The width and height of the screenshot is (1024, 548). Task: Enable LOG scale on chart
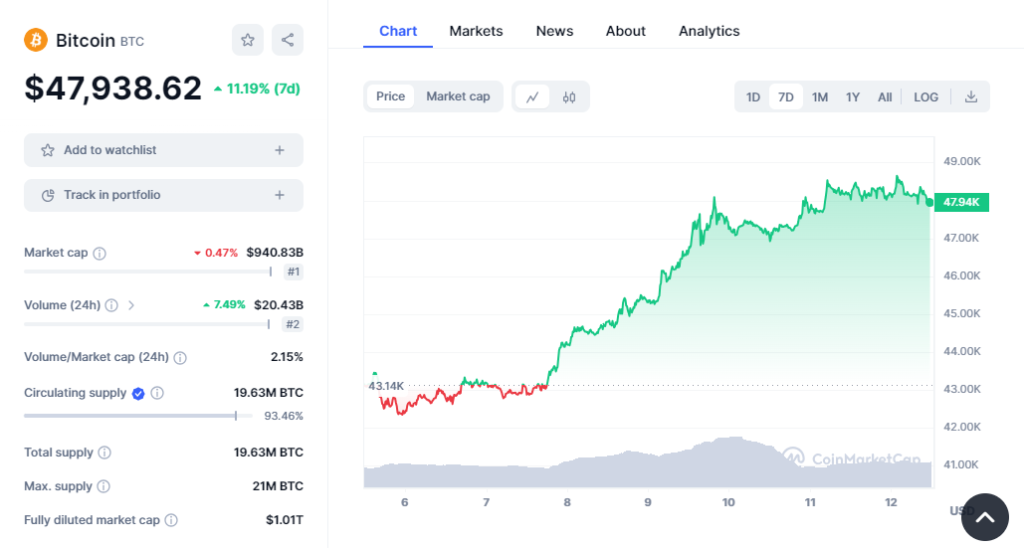click(925, 97)
